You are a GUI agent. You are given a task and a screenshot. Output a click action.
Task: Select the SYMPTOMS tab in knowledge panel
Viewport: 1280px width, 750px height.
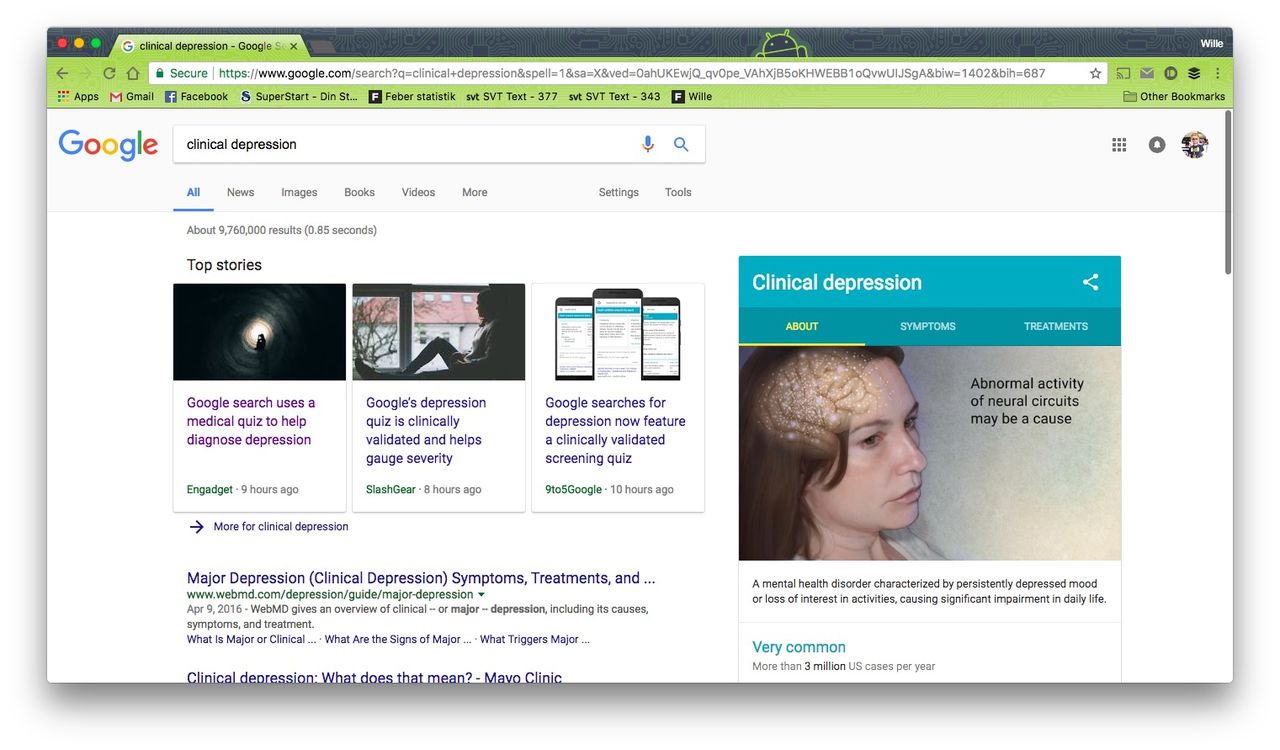coord(928,326)
